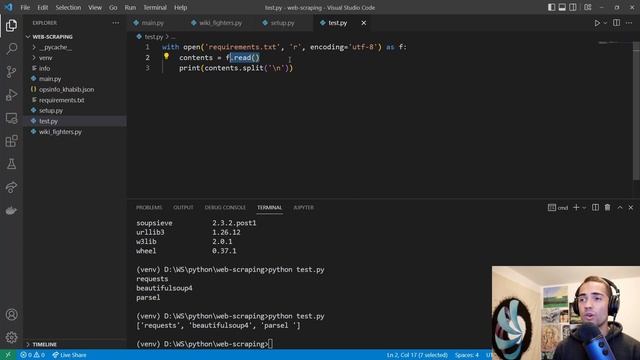Switch to the main.py editor tab
The width and height of the screenshot is (640, 360).
[153, 23]
